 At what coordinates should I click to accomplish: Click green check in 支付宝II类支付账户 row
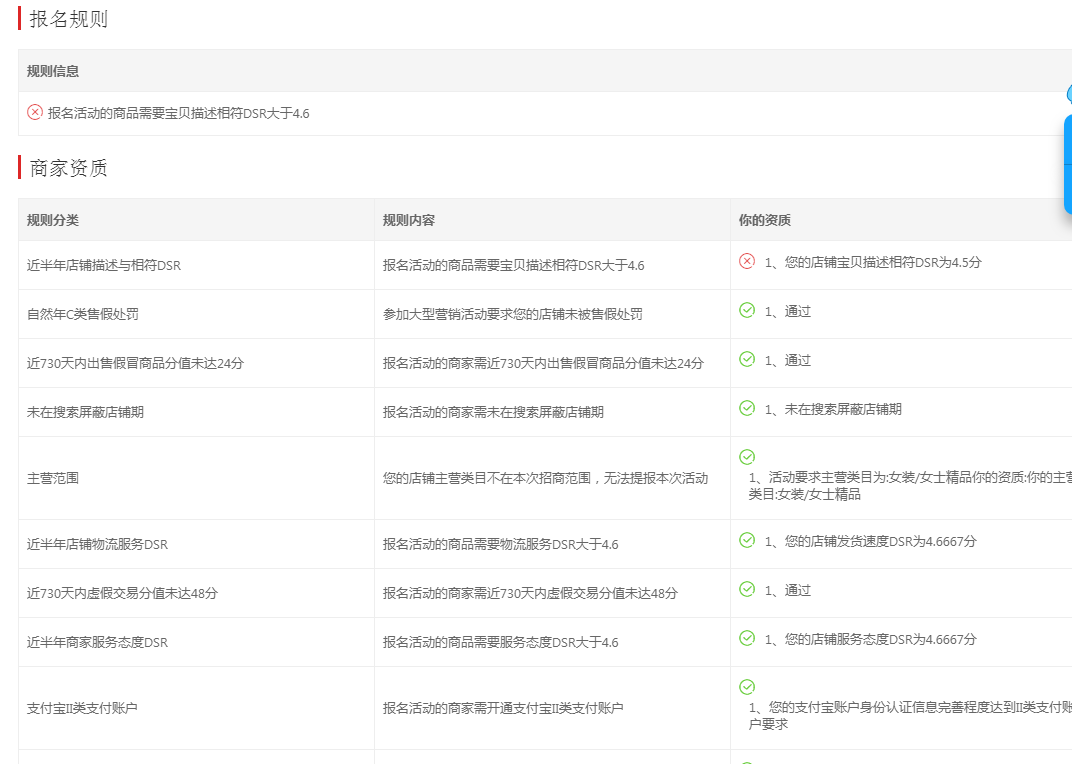click(747, 687)
